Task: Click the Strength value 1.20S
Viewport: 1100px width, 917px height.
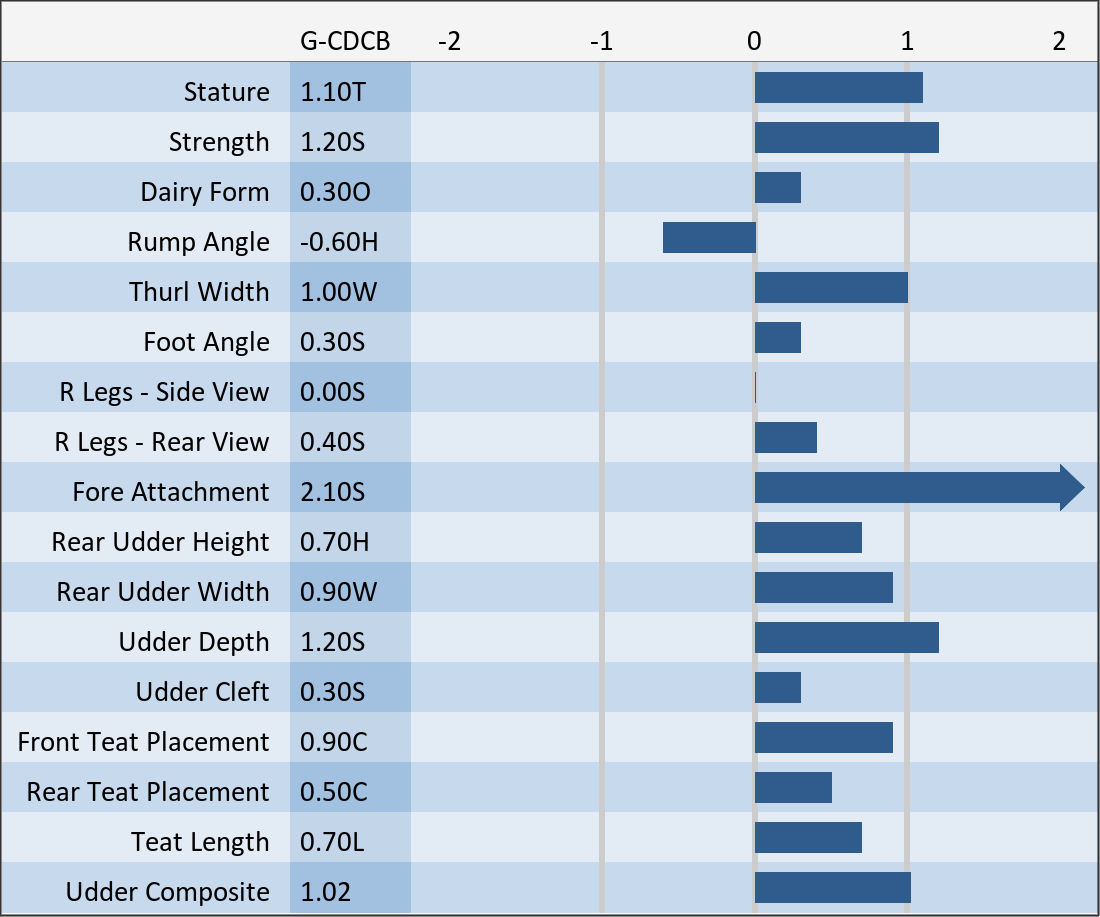Action: (x=333, y=142)
